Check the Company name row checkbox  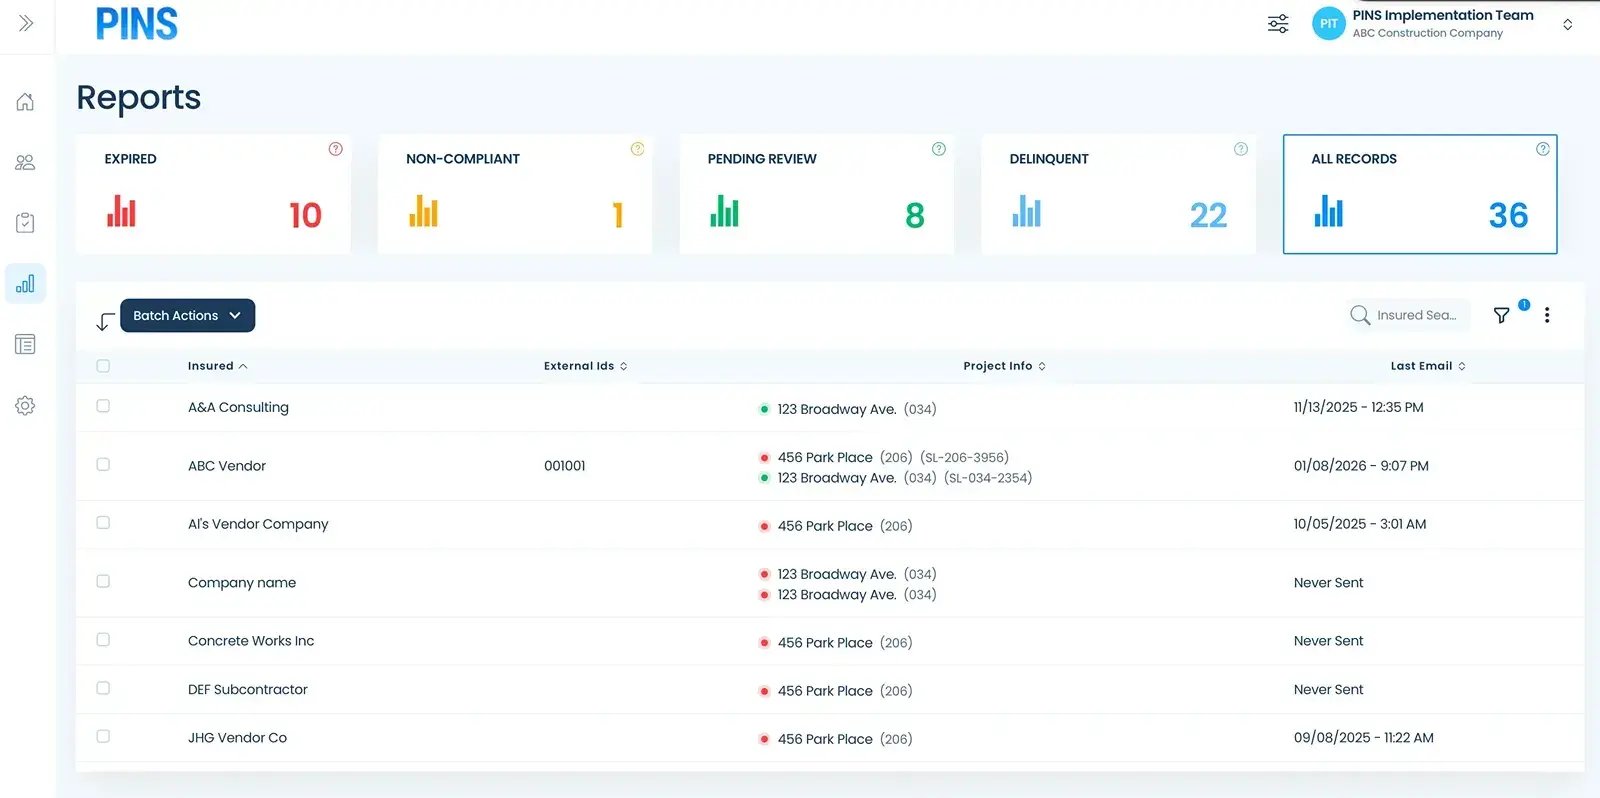103,581
